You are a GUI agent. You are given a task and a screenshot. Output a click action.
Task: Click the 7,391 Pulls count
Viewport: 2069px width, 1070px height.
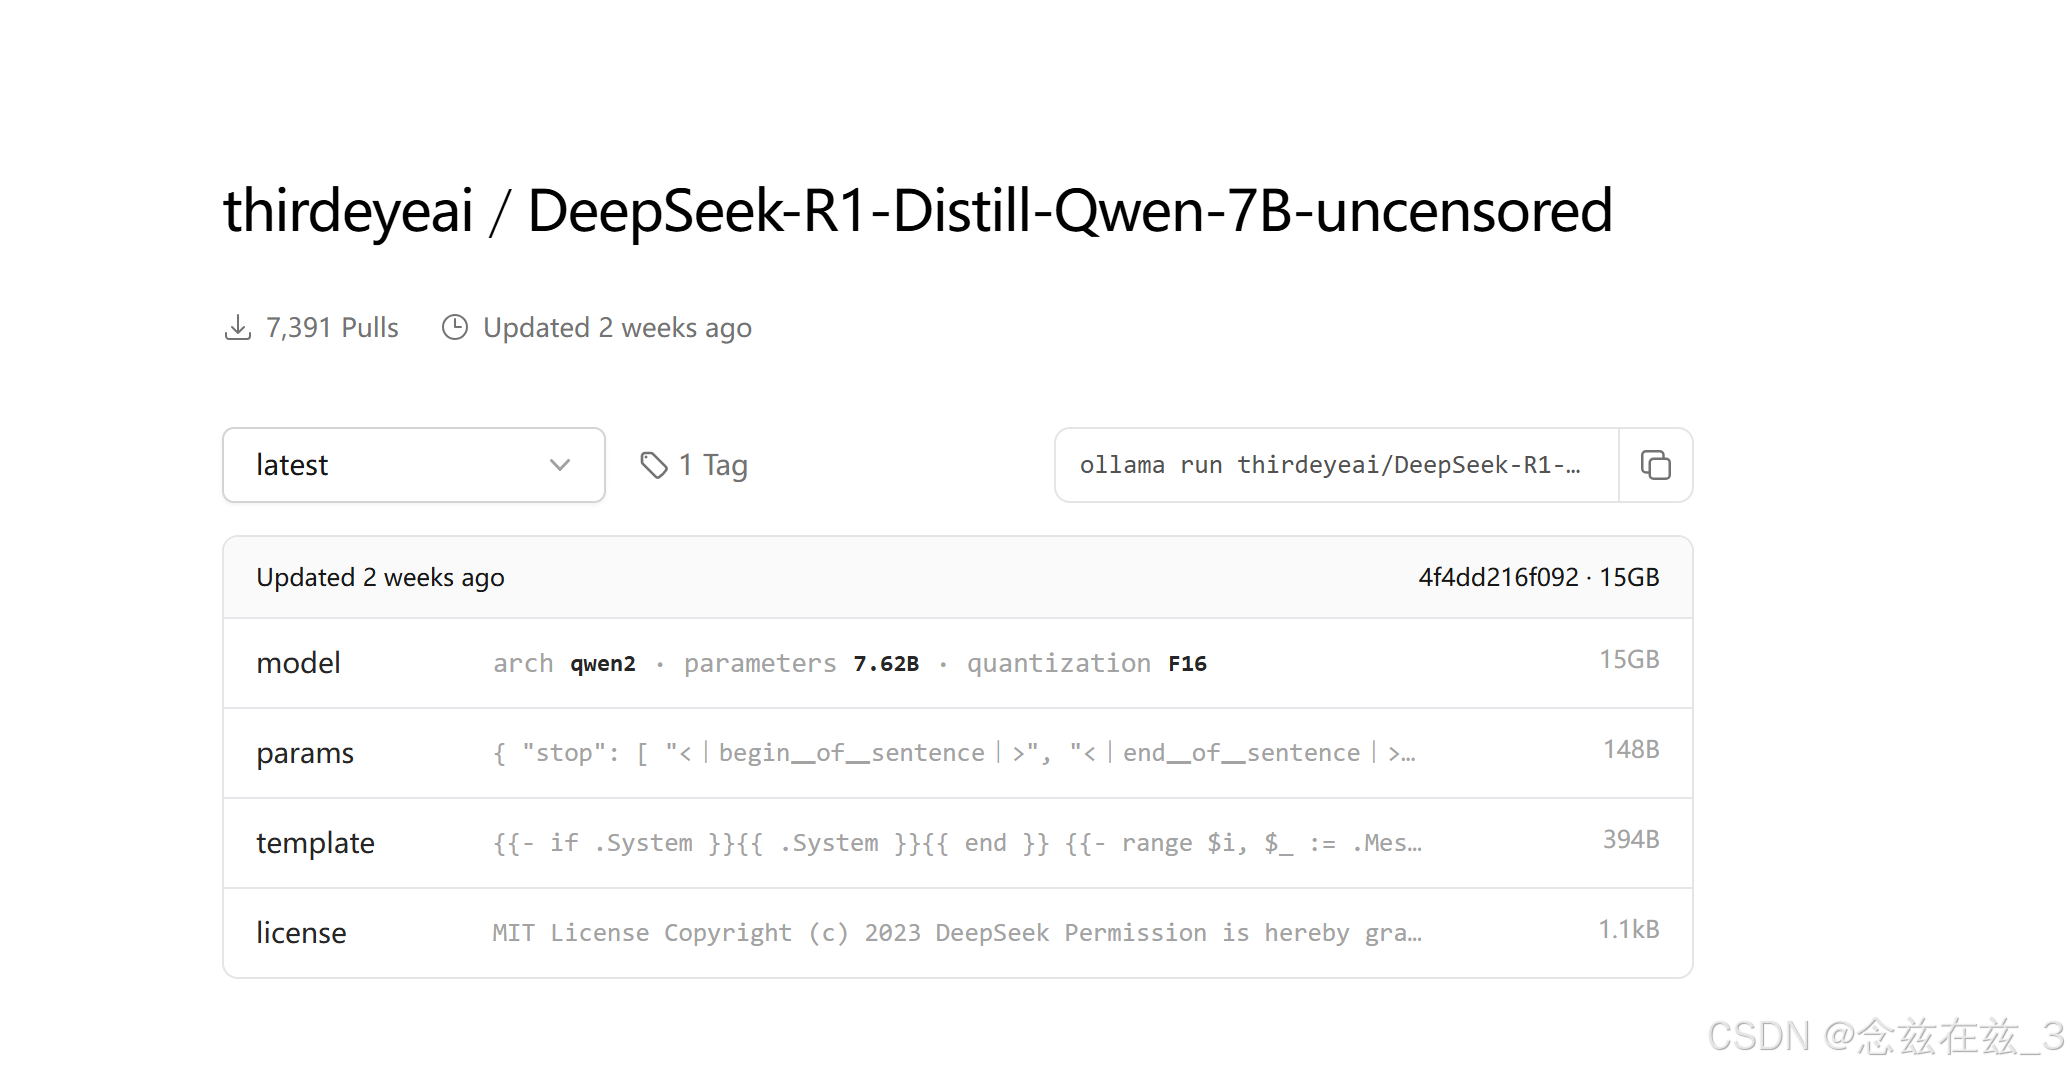tap(332, 328)
